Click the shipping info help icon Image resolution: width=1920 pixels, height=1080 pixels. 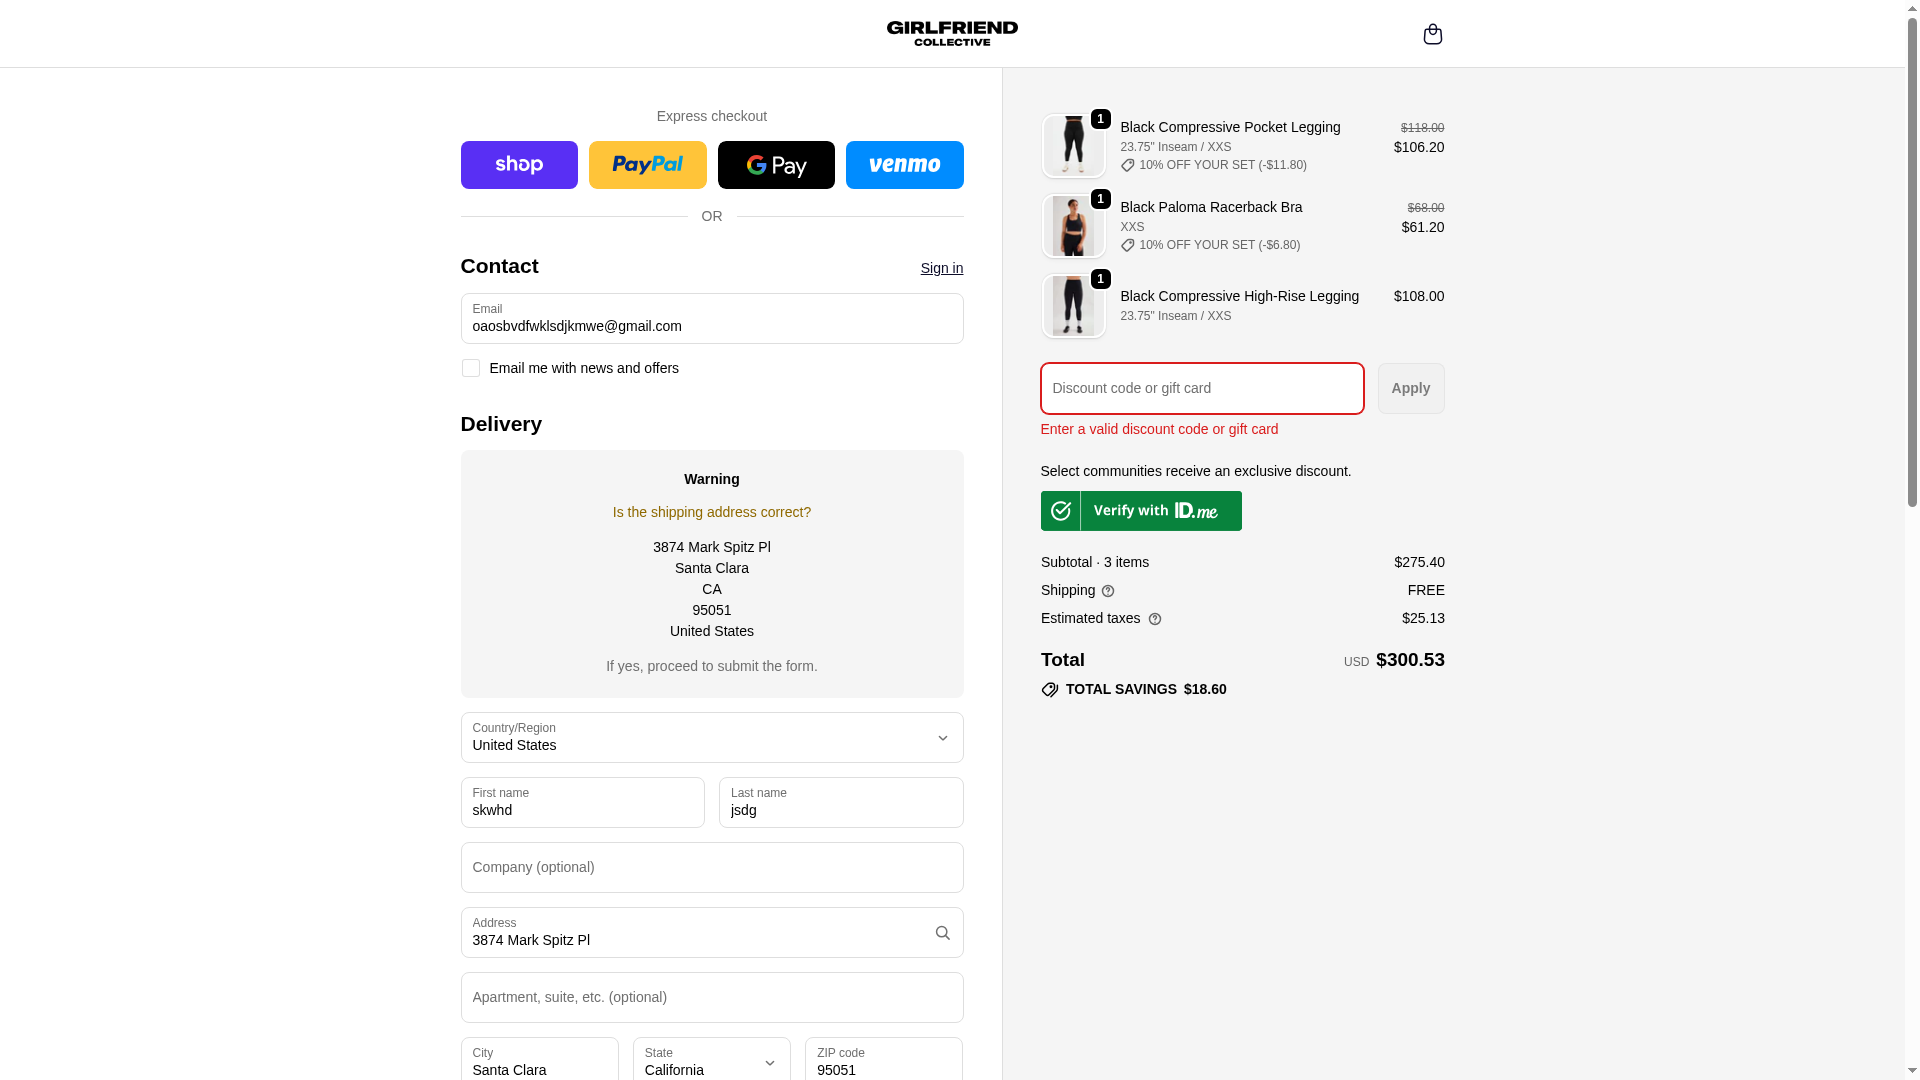pyautogui.click(x=1108, y=591)
